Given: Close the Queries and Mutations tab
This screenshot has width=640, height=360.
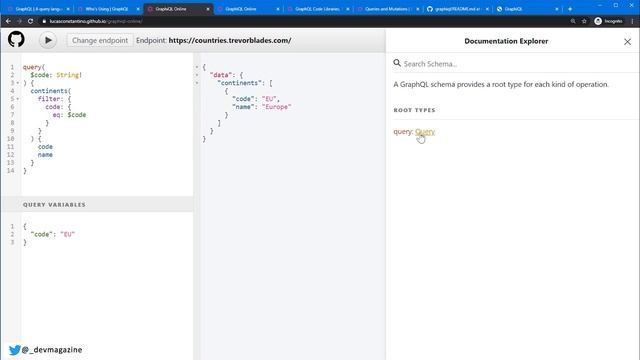Looking at the screenshot, I should pyautogui.click(x=417, y=9).
